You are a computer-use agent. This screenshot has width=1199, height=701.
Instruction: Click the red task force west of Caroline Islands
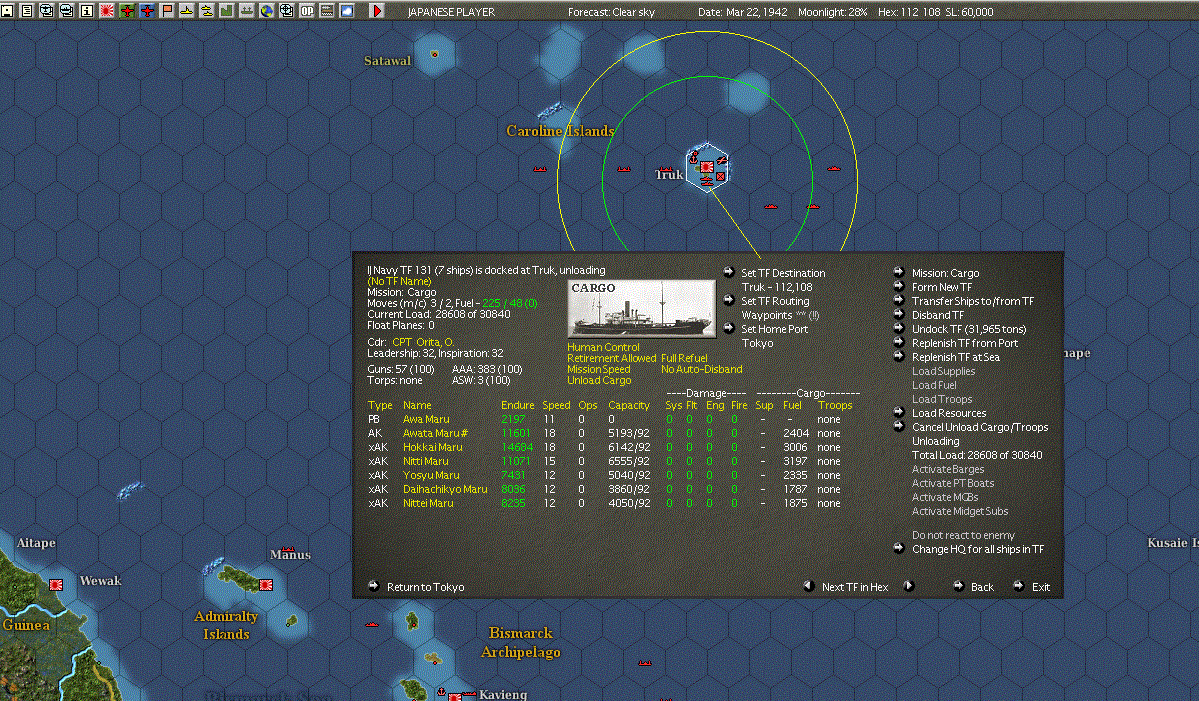point(540,169)
